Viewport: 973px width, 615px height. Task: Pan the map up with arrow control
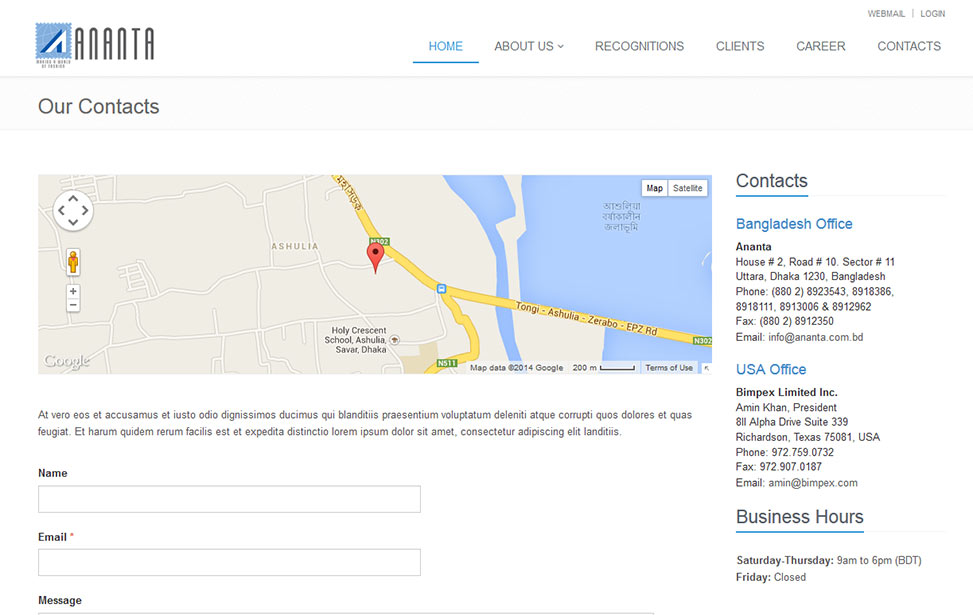tap(73, 197)
